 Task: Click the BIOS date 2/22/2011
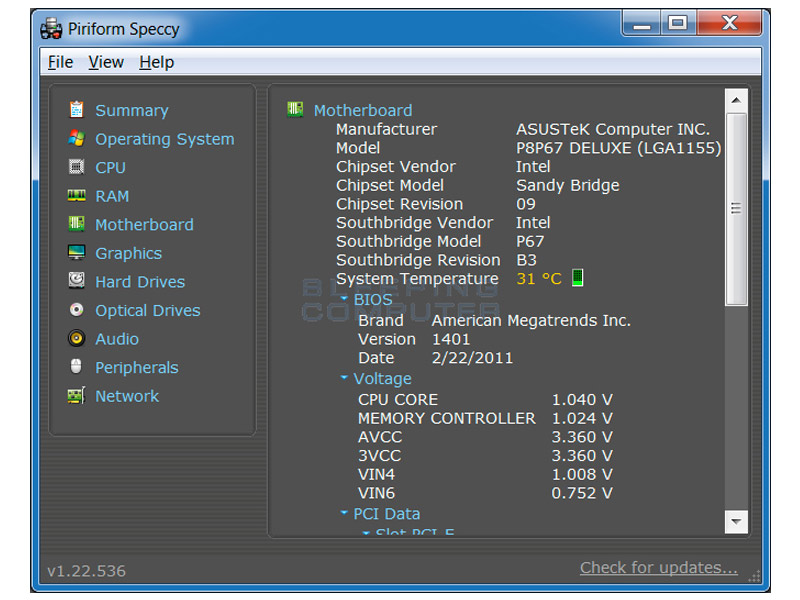point(472,358)
